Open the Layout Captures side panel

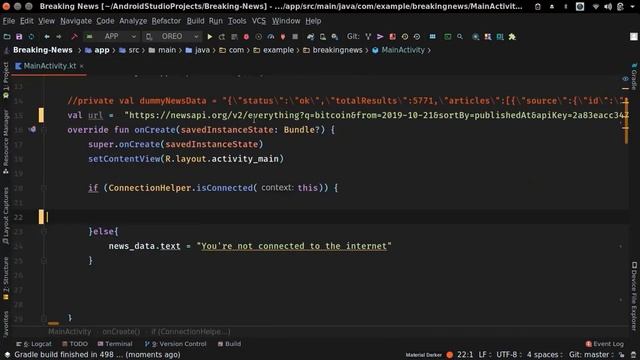[5, 216]
